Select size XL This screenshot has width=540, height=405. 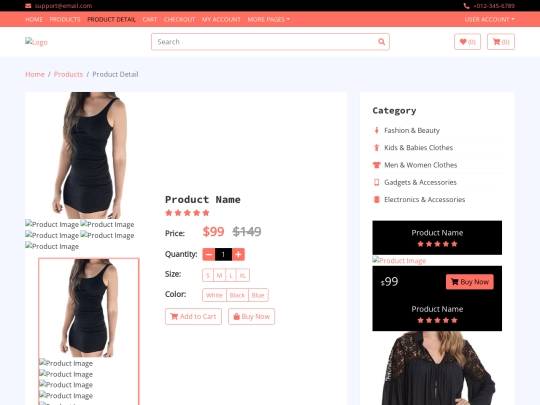pyautogui.click(x=243, y=275)
